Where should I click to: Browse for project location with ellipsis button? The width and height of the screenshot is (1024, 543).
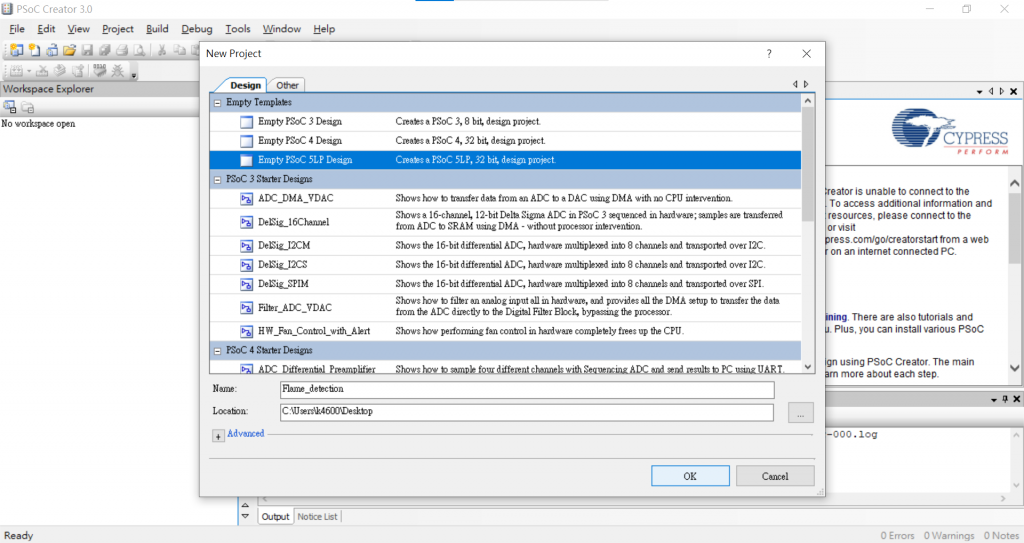click(x=800, y=413)
